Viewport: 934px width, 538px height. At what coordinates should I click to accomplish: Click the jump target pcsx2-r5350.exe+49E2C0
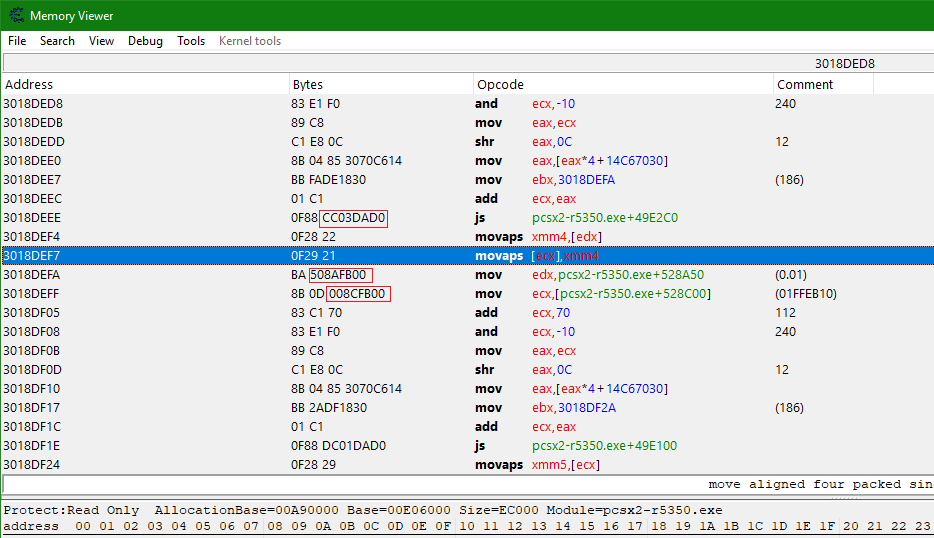[x=605, y=218]
